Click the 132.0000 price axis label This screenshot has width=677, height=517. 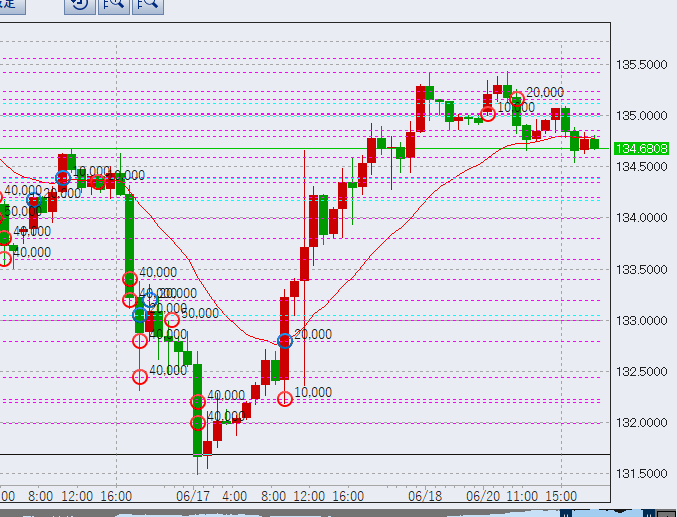click(642, 422)
